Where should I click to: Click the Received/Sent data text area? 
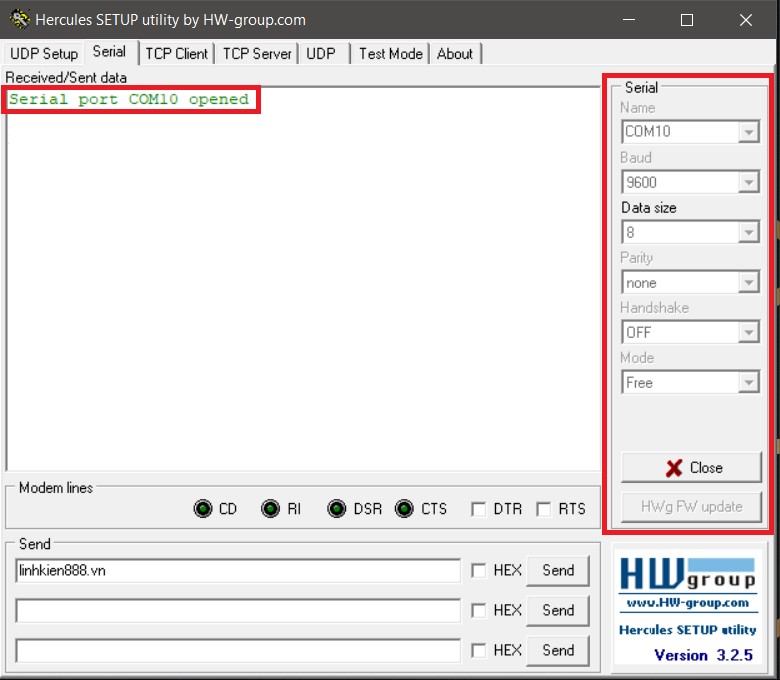(x=302, y=279)
